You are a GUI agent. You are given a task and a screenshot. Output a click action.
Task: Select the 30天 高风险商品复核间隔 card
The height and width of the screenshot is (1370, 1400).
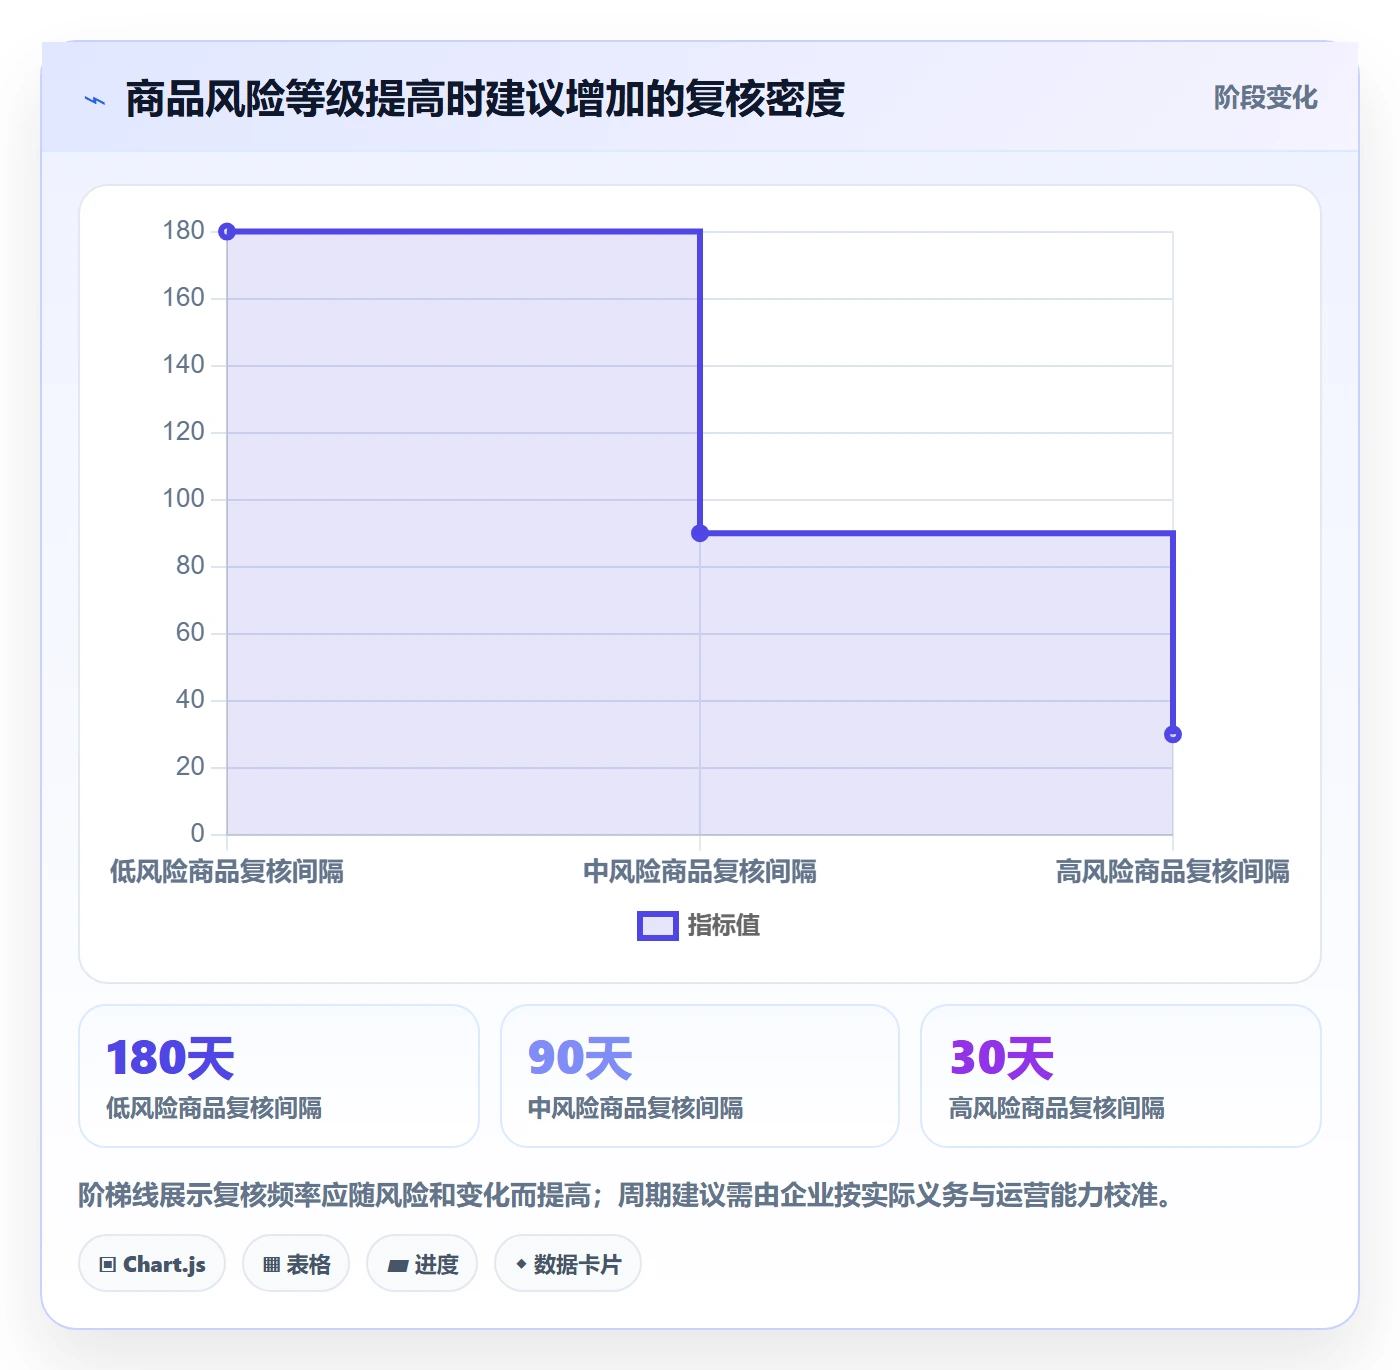[1121, 1076]
